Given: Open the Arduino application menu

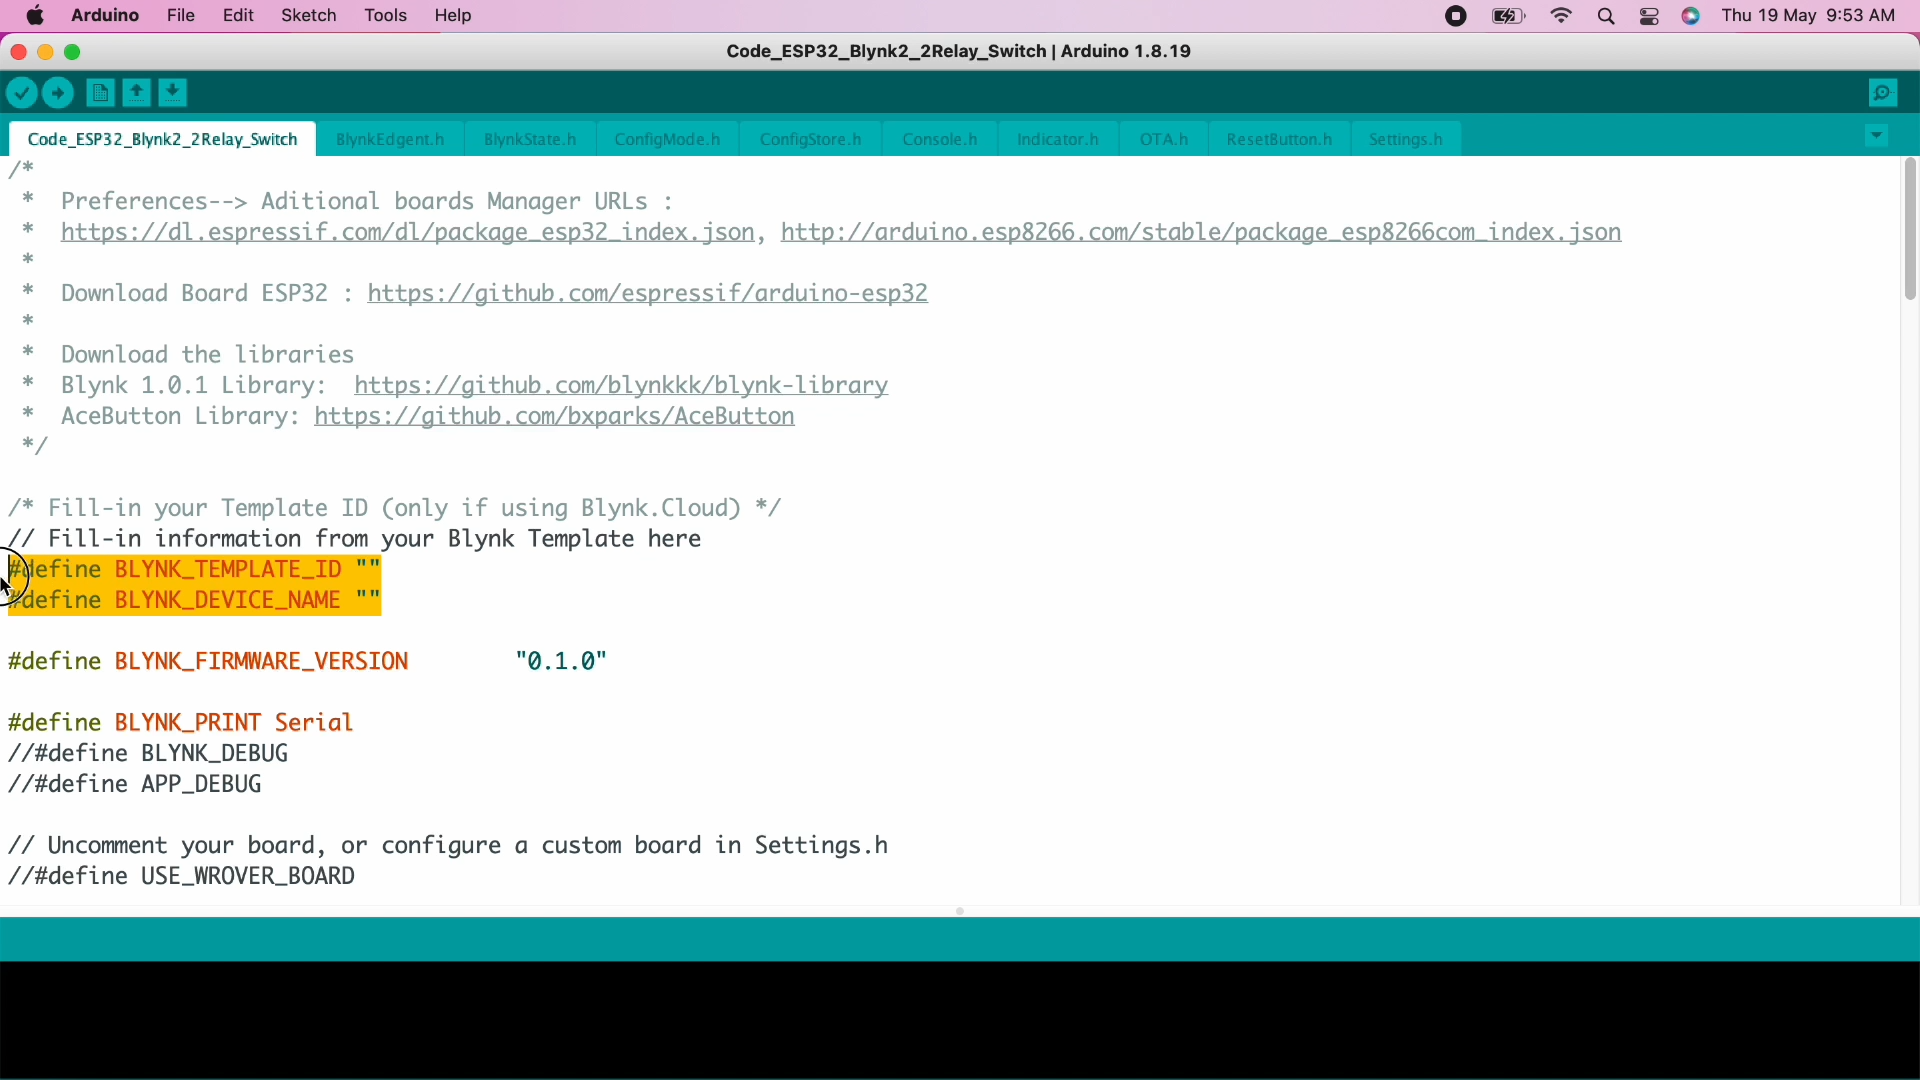Looking at the screenshot, I should coord(105,16).
